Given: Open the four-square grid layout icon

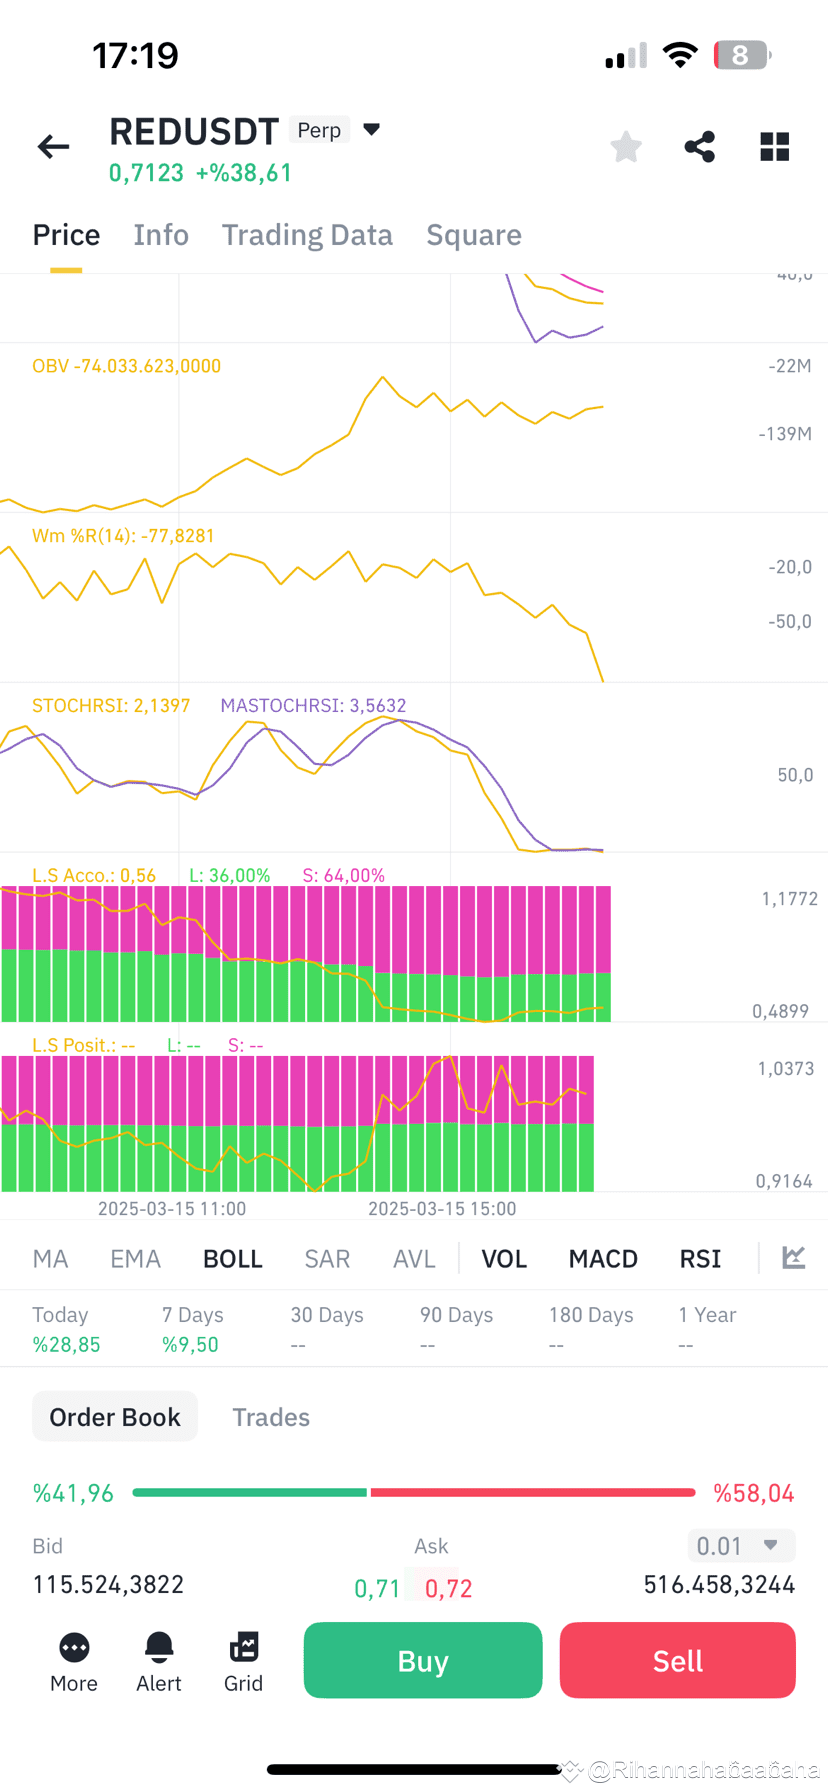Looking at the screenshot, I should [x=775, y=147].
